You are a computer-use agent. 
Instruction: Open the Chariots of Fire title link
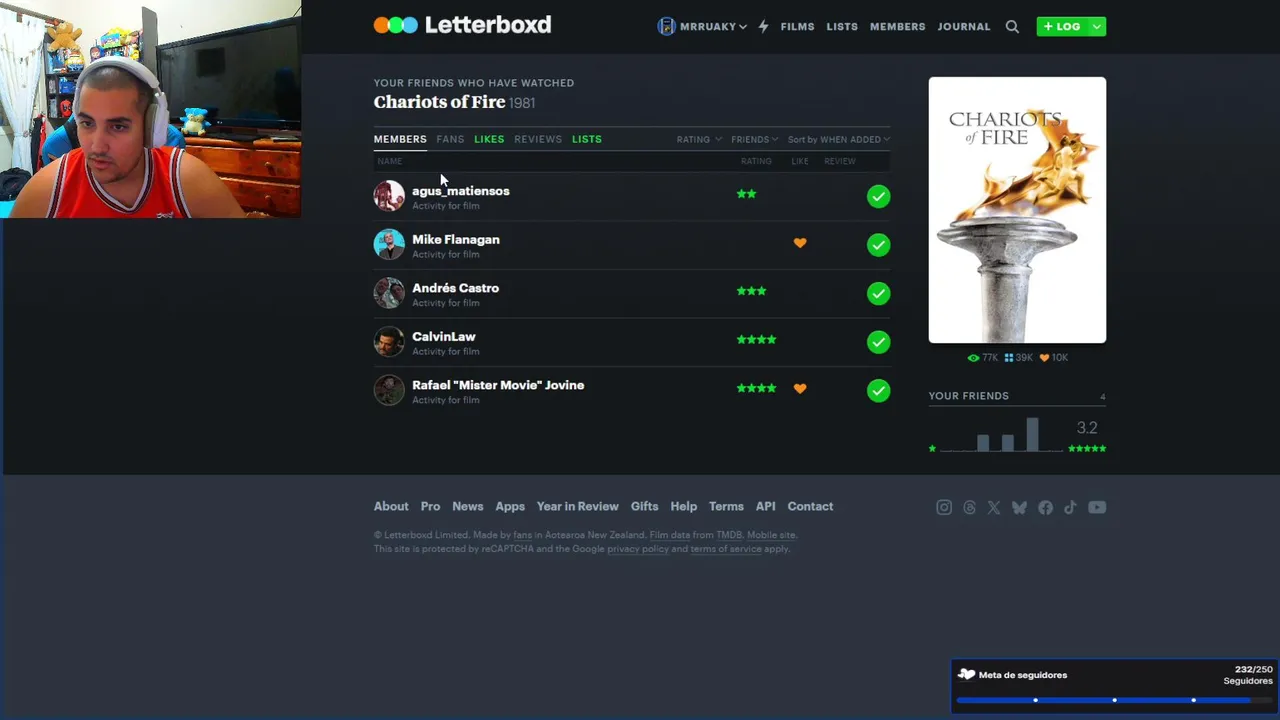[x=439, y=102]
